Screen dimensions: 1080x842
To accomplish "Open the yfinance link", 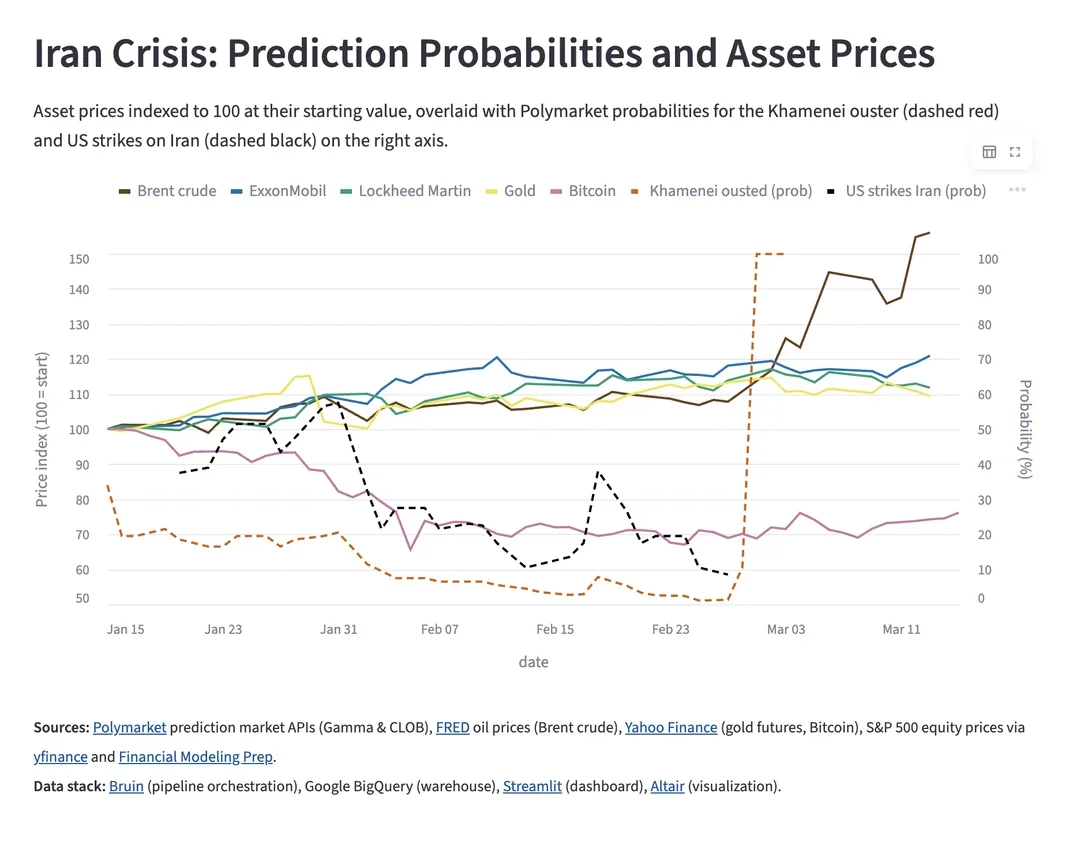I will [x=60, y=757].
